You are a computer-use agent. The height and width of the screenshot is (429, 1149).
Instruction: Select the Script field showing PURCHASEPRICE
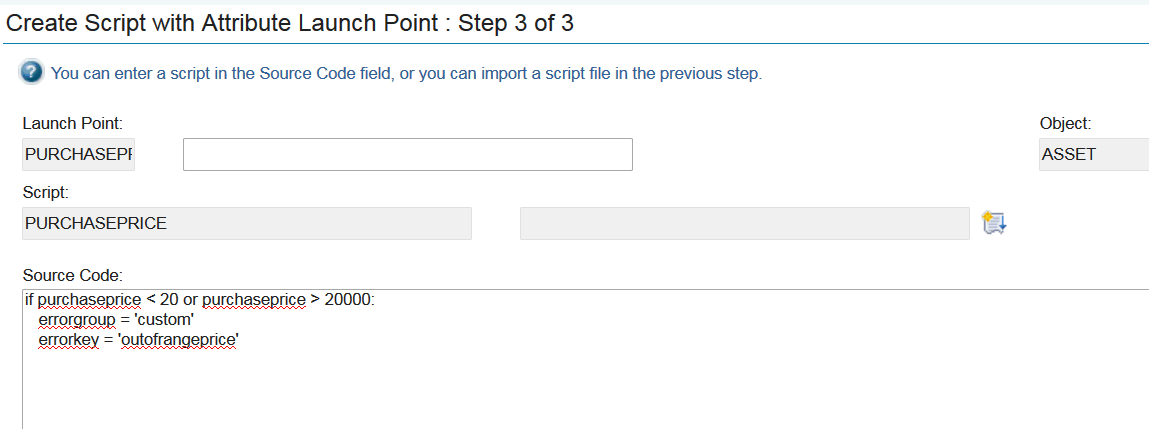[x=246, y=224]
